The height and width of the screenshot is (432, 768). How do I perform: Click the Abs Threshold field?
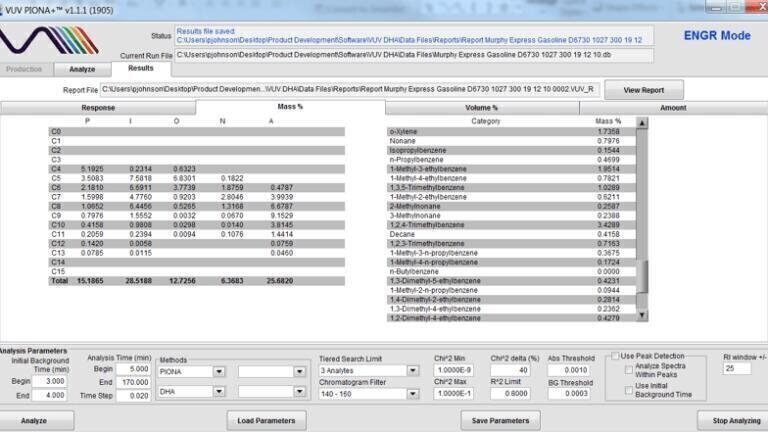tap(569, 370)
